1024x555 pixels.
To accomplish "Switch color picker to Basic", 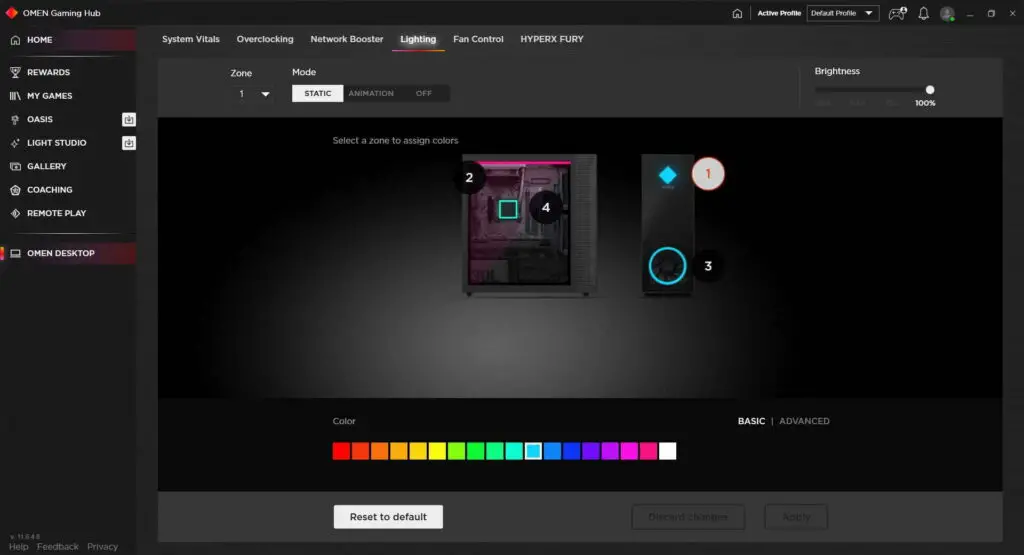I will (751, 421).
